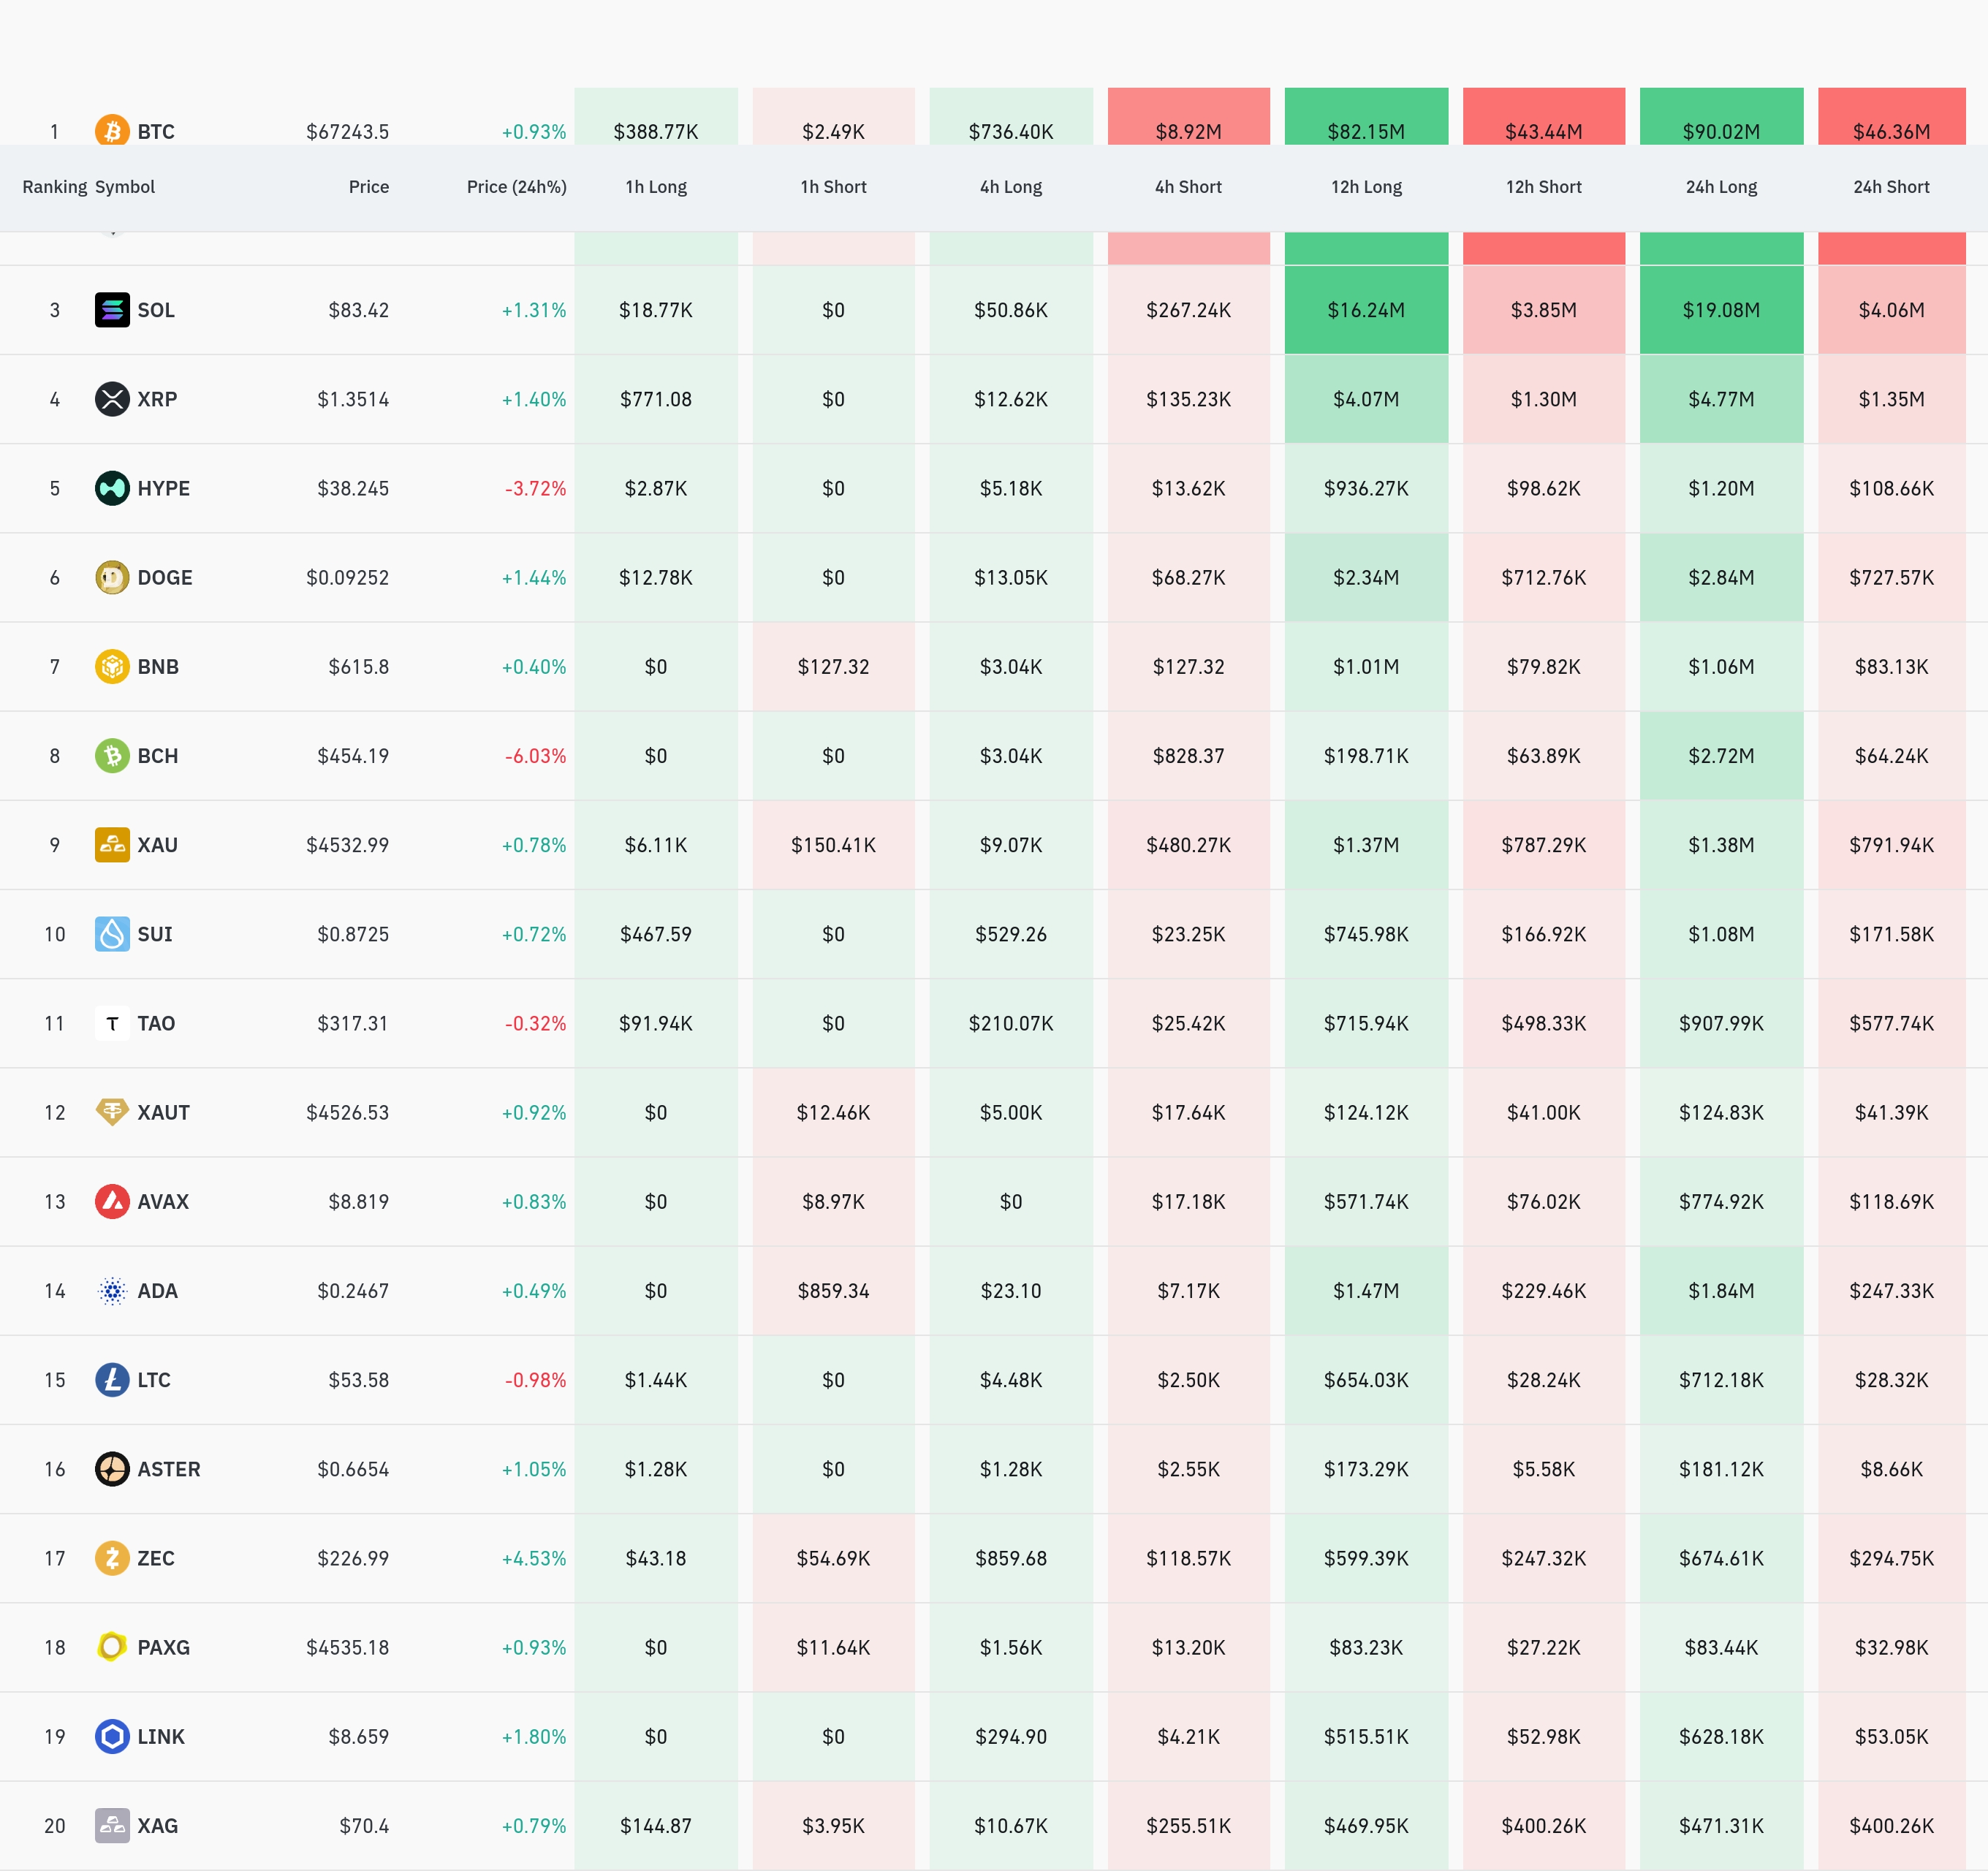
Task: Open the PAXG symbol link
Action: click(x=163, y=1647)
